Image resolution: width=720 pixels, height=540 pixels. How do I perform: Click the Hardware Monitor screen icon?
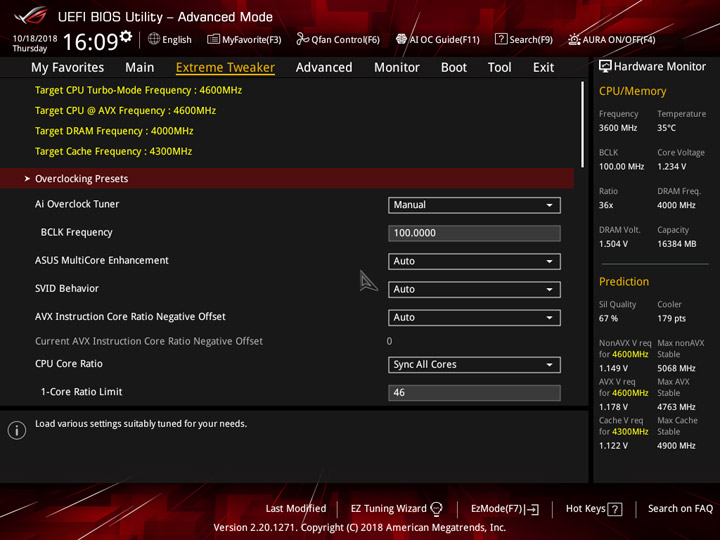[605, 67]
